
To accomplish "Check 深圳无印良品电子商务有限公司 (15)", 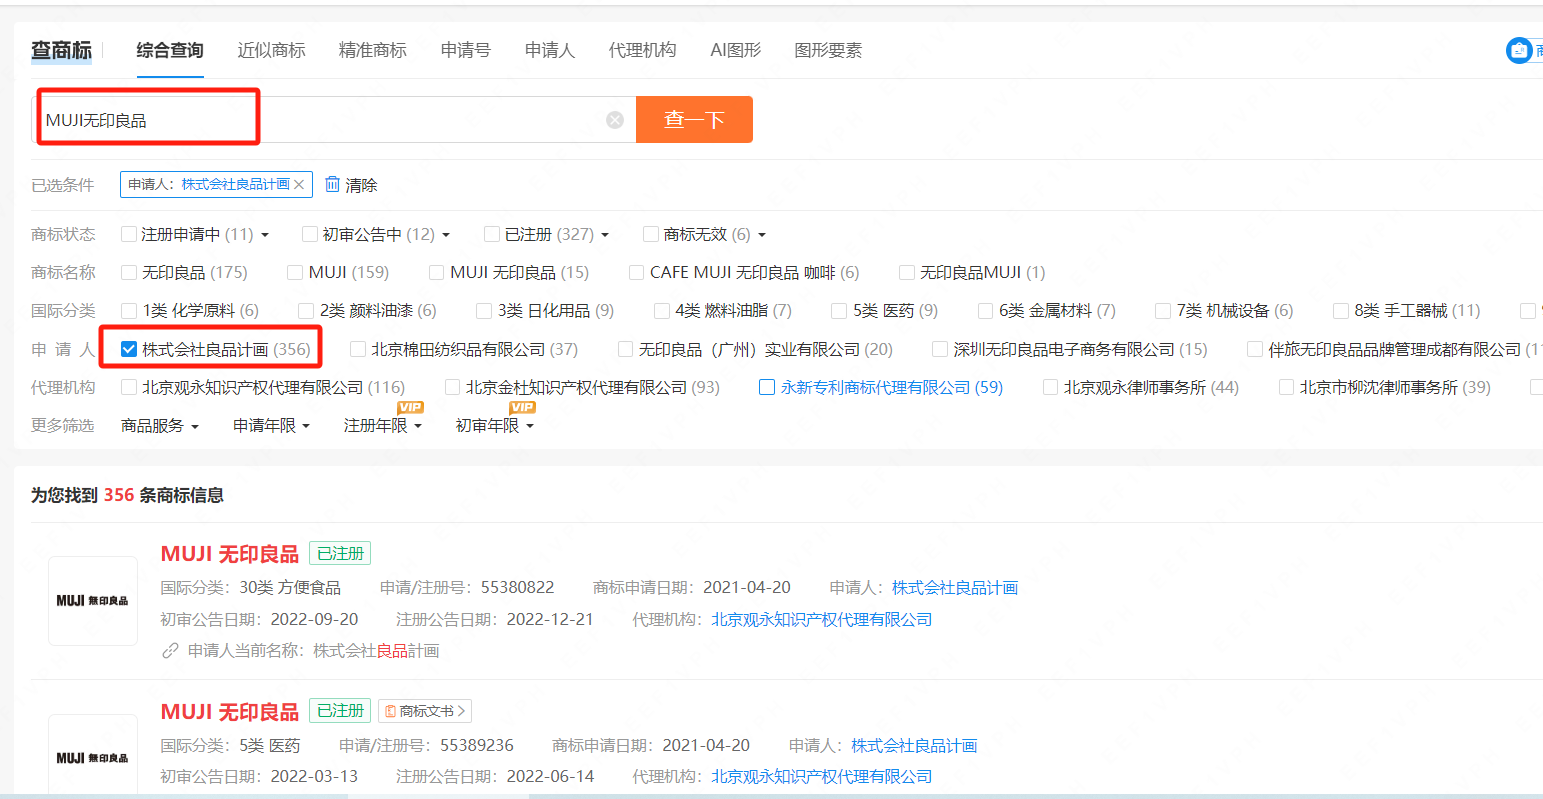I will tap(939, 349).
